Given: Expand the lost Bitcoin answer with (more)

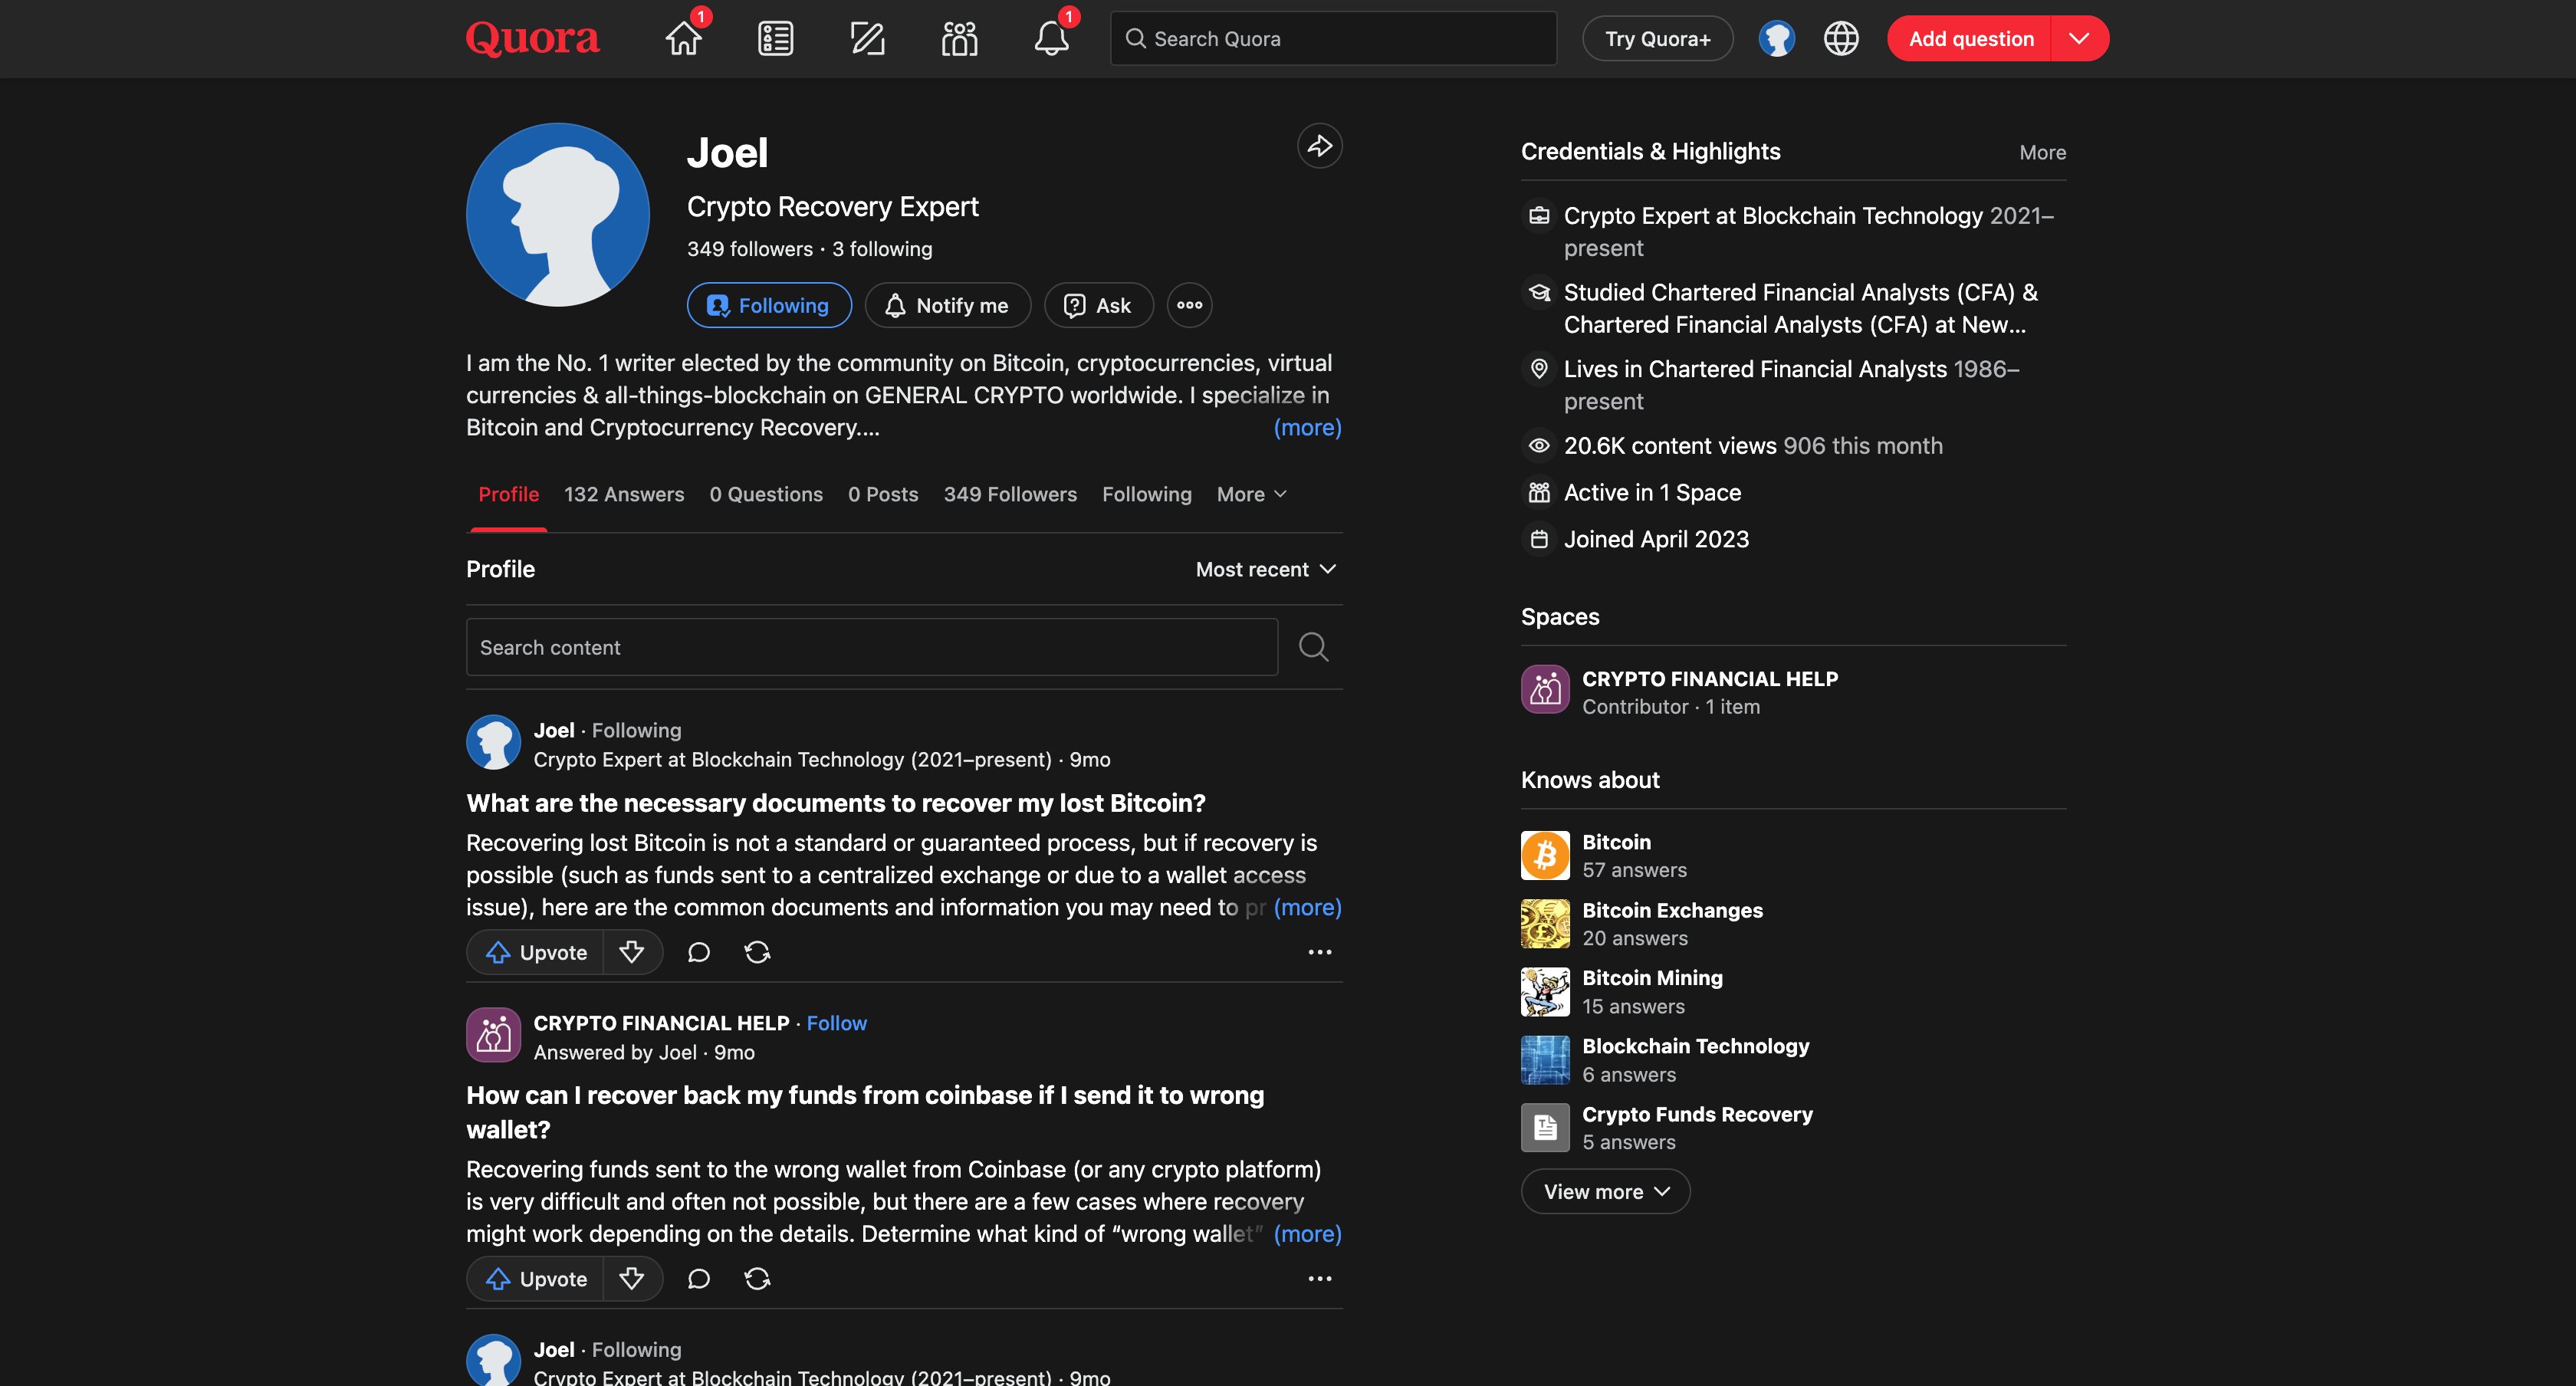Looking at the screenshot, I should coord(1307,907).
